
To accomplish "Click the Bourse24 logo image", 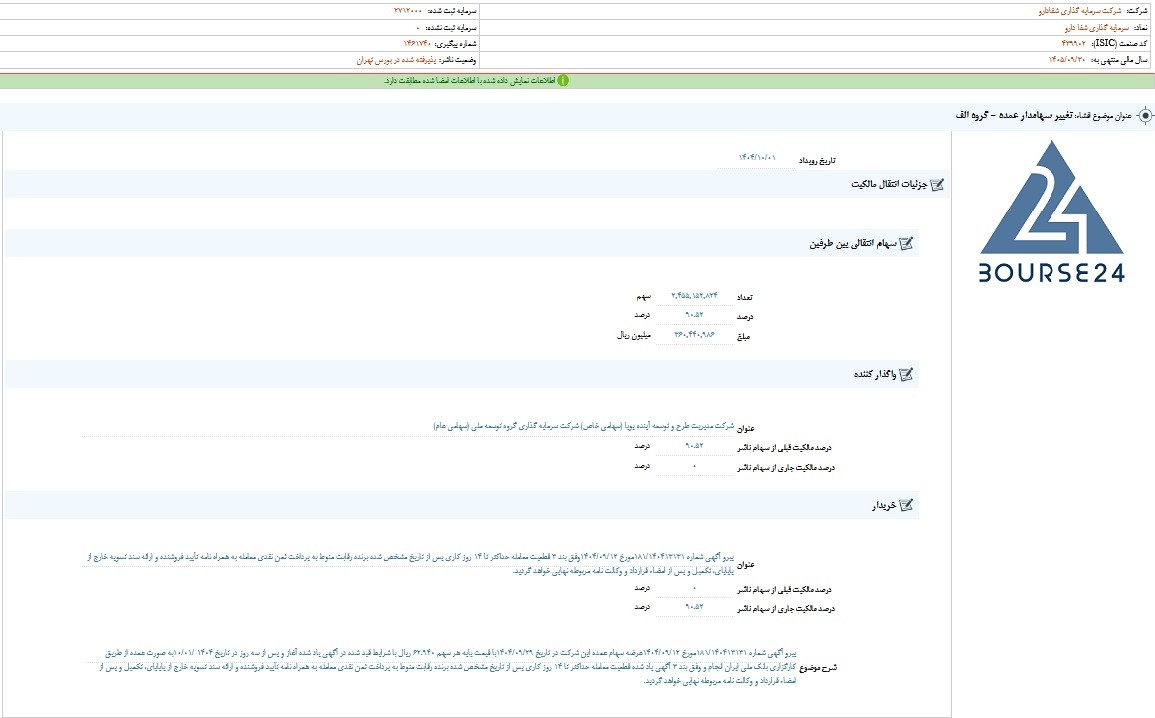I will [x=1052, y=211].
